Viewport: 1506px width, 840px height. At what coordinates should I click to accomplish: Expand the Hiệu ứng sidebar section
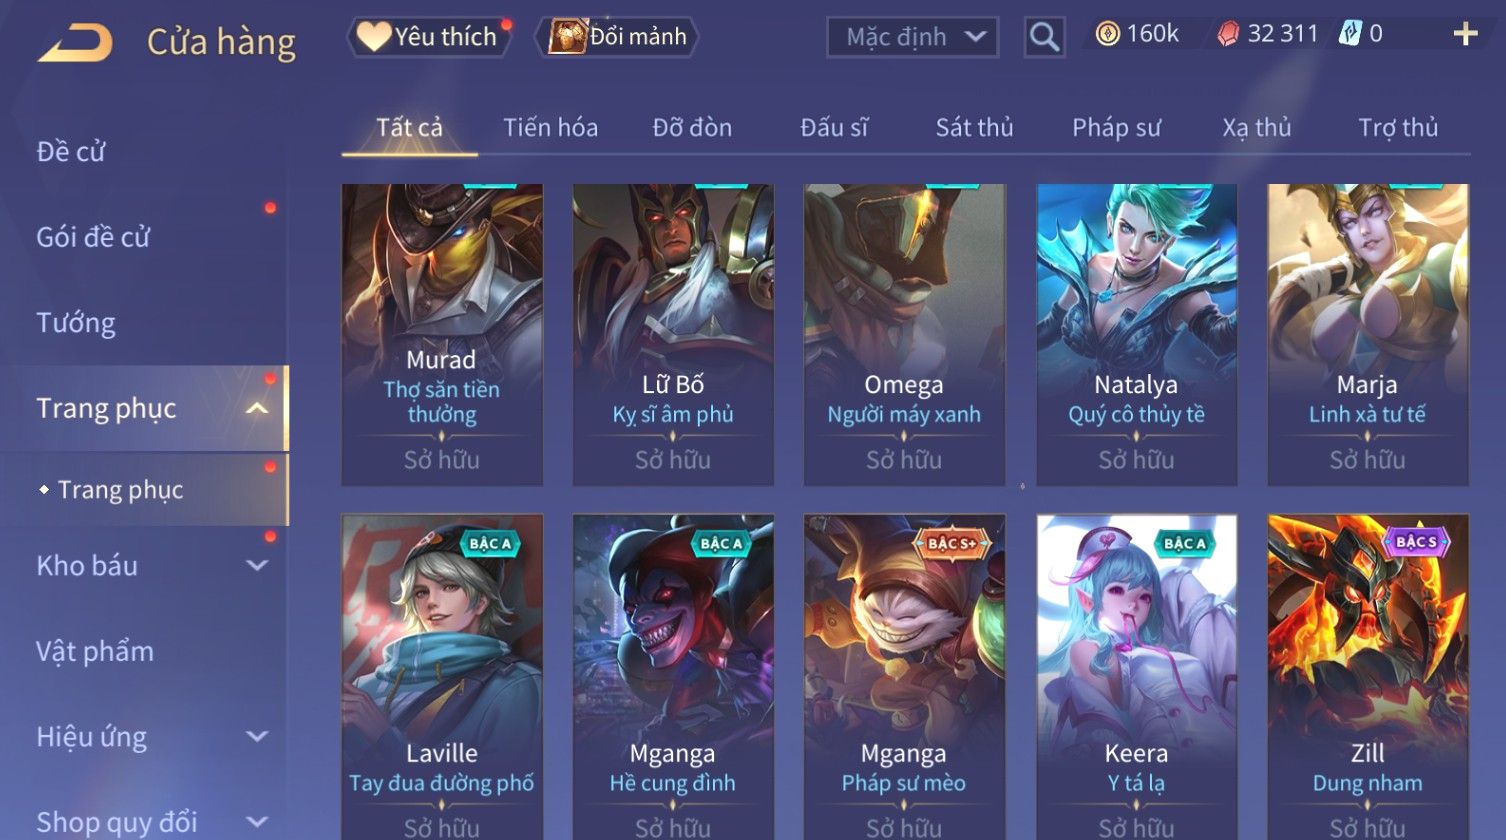(257, 737)
